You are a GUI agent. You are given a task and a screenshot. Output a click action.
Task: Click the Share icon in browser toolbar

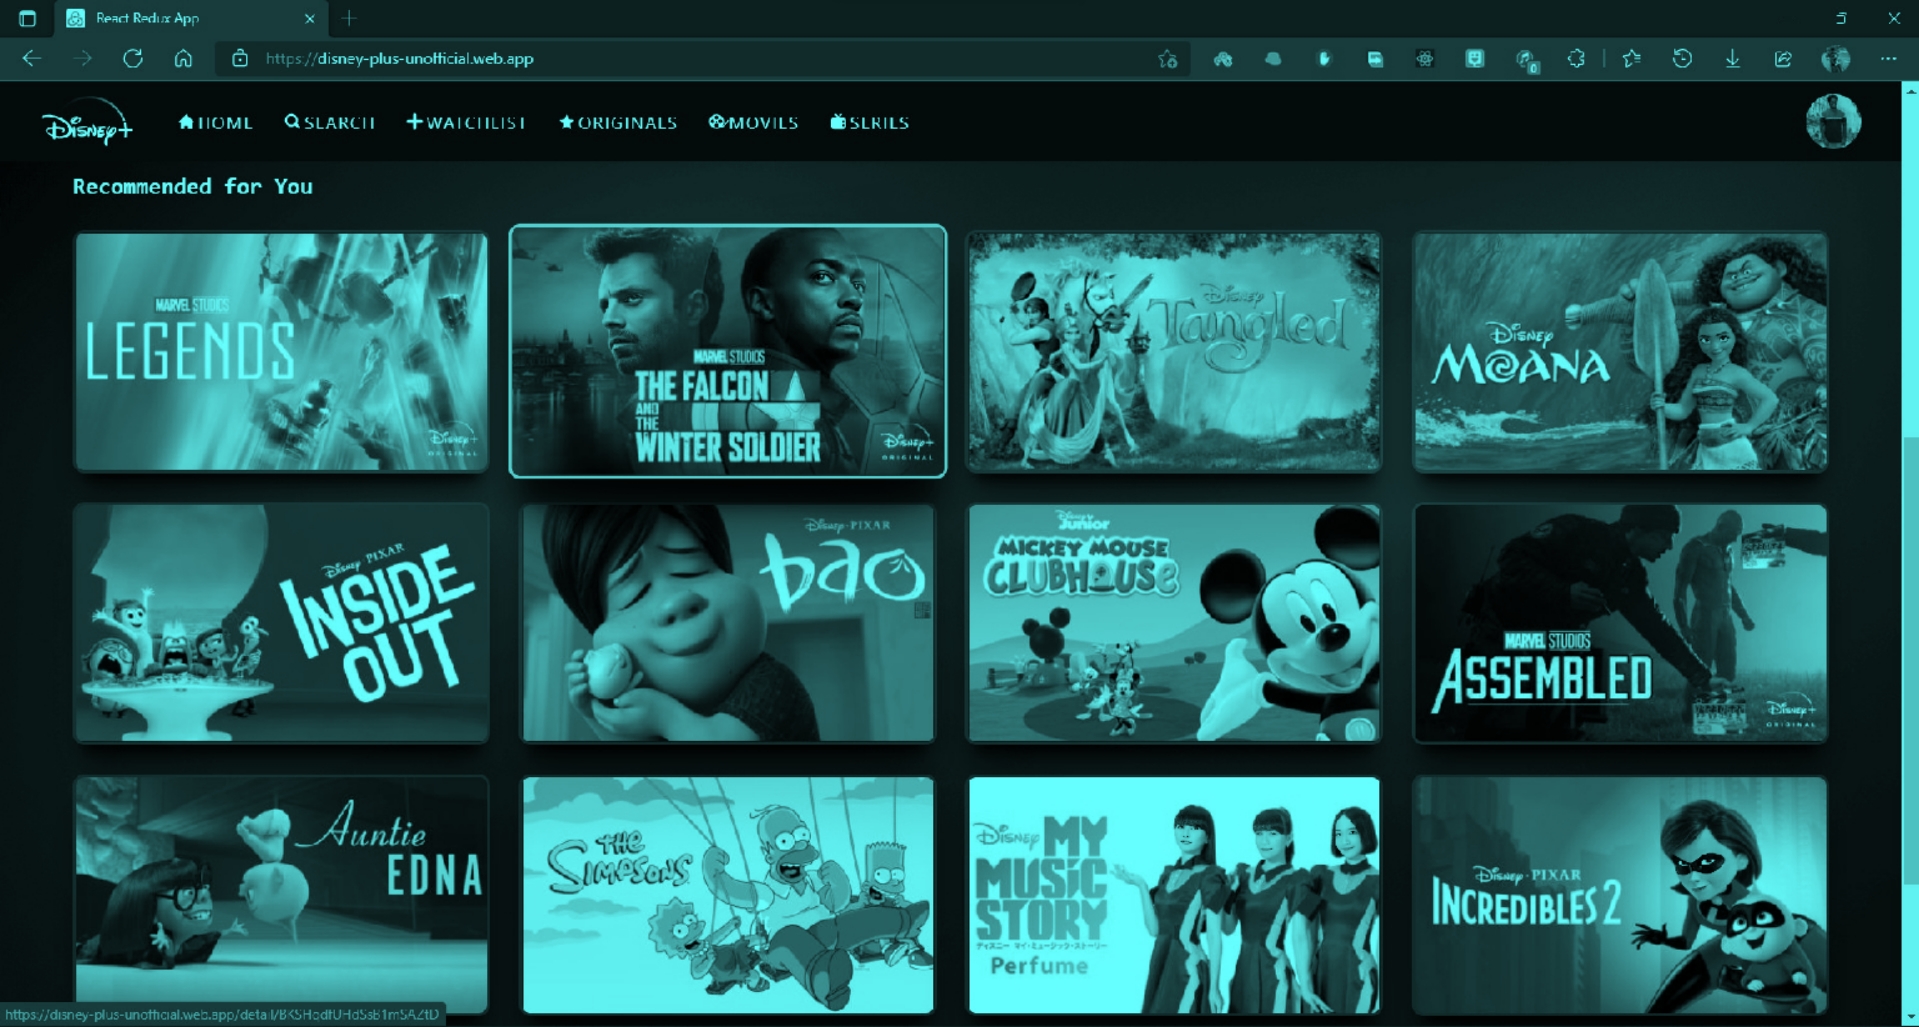click(x=1783, y=59)
